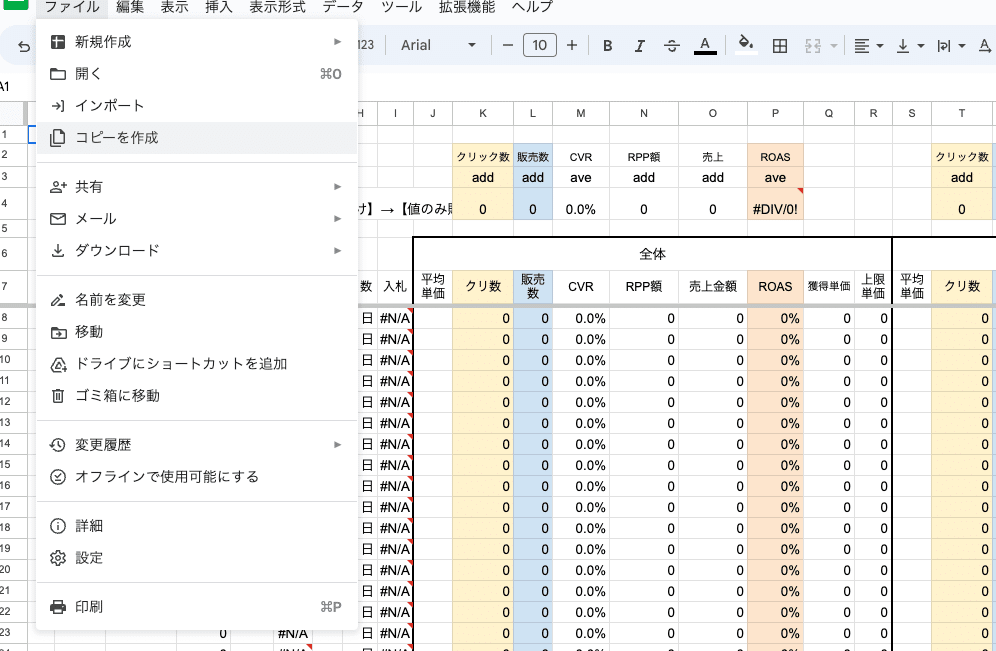Expand the merge cells options arrow
996x651 pixels.
click(833, 46)
